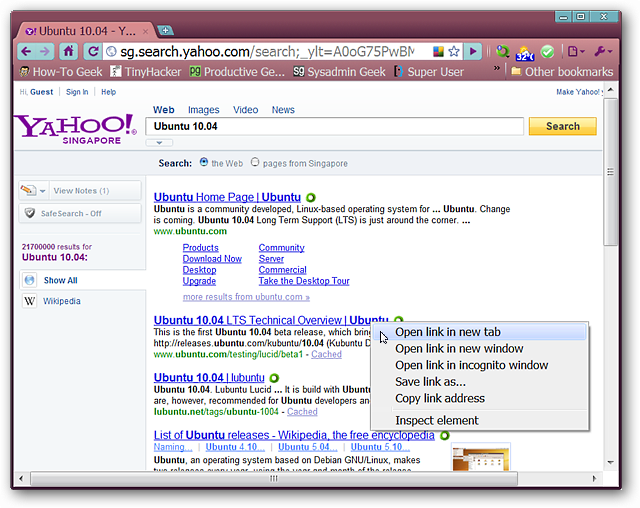Choose "Open link in incognito window"
The width and height of the screenshot is (640, 508).
[471, 365]
